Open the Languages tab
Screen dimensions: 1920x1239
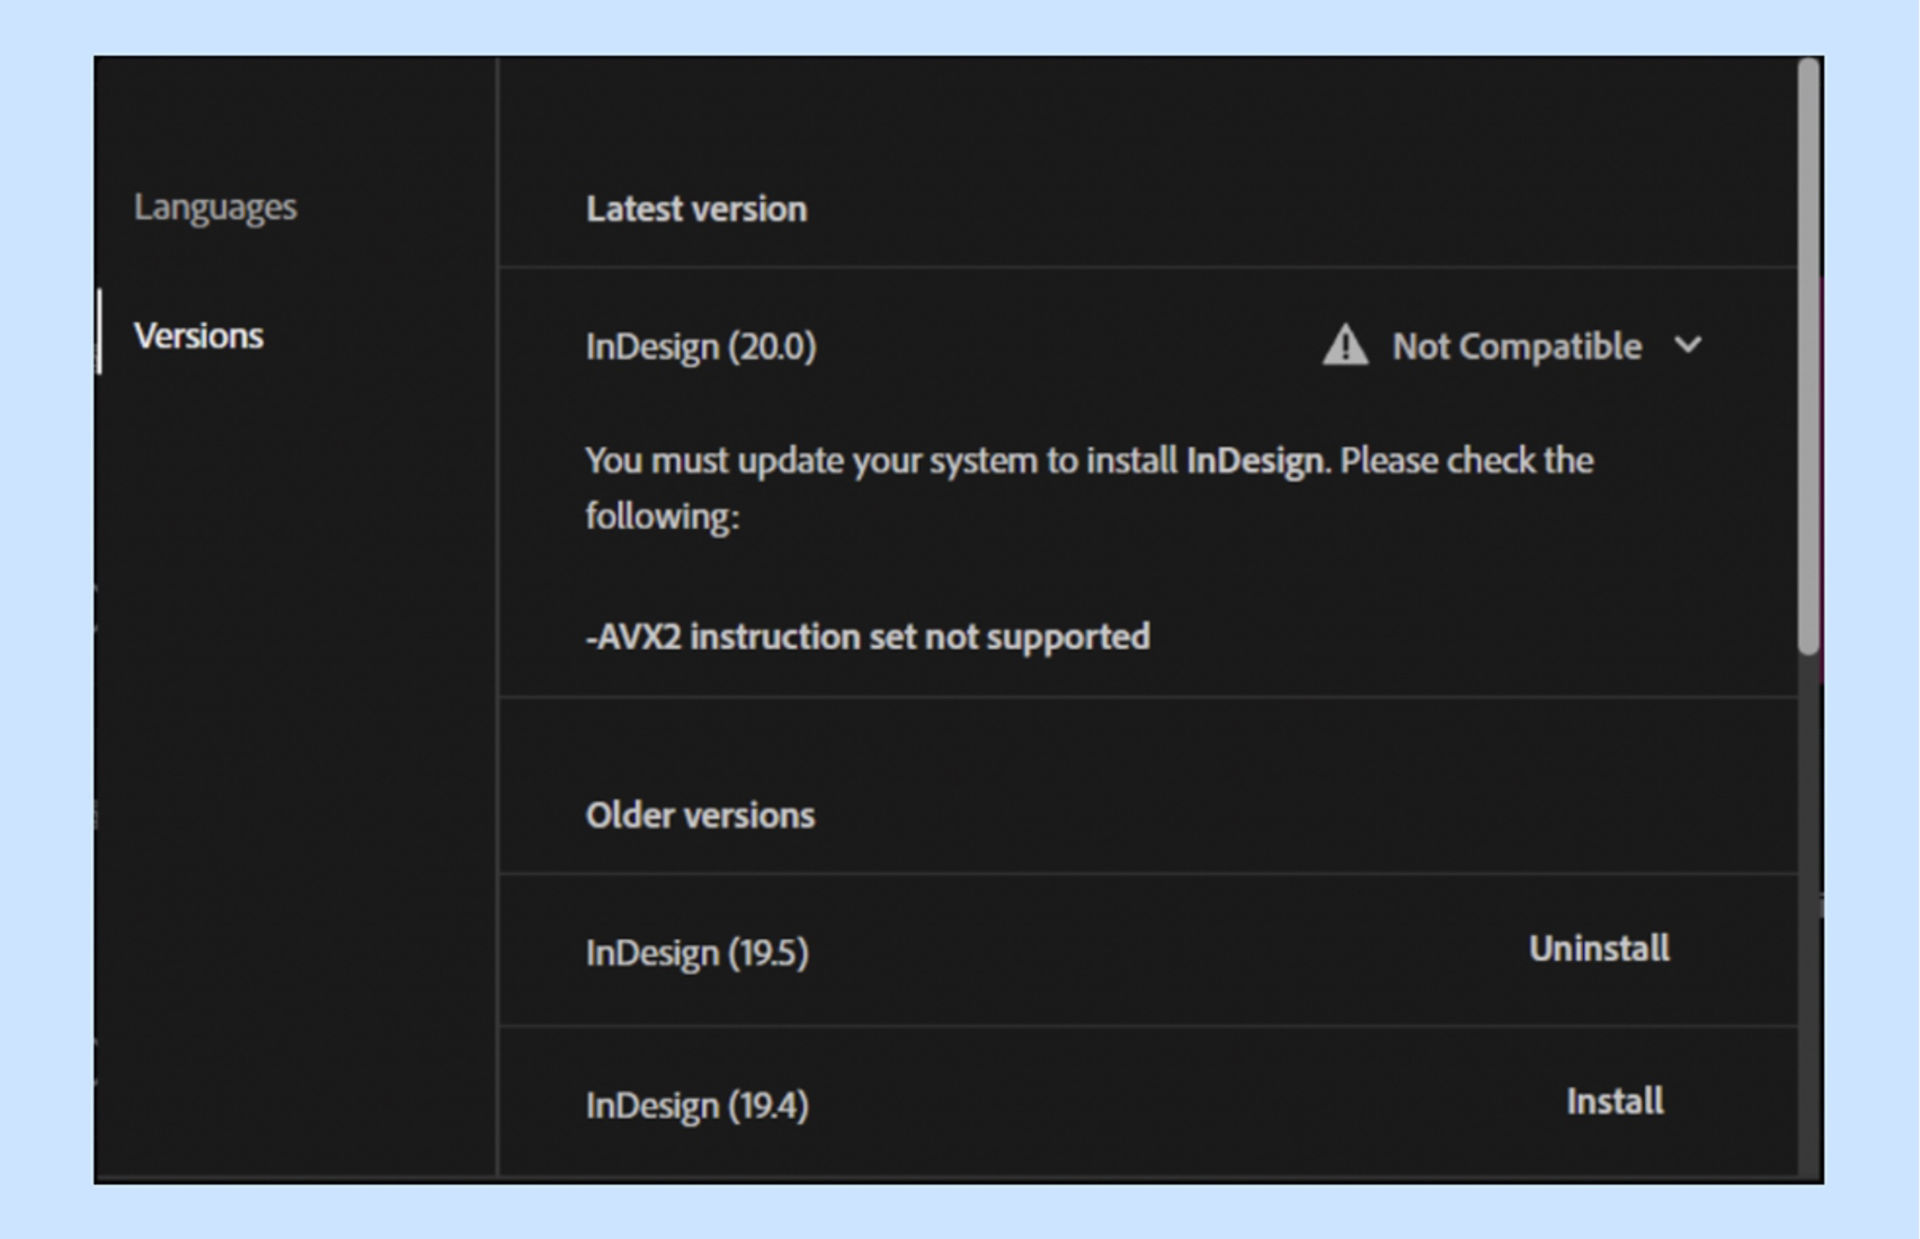tap(215, 207)
